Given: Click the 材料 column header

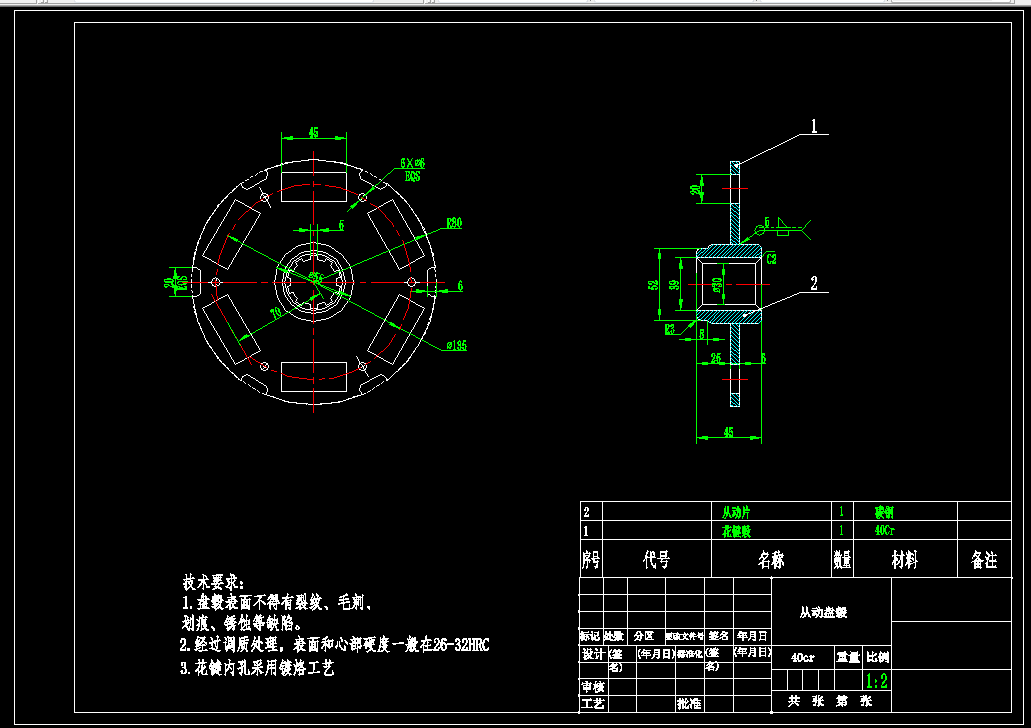Looking at the screenshot, I should pyautogui.click(x=905, y=560).
